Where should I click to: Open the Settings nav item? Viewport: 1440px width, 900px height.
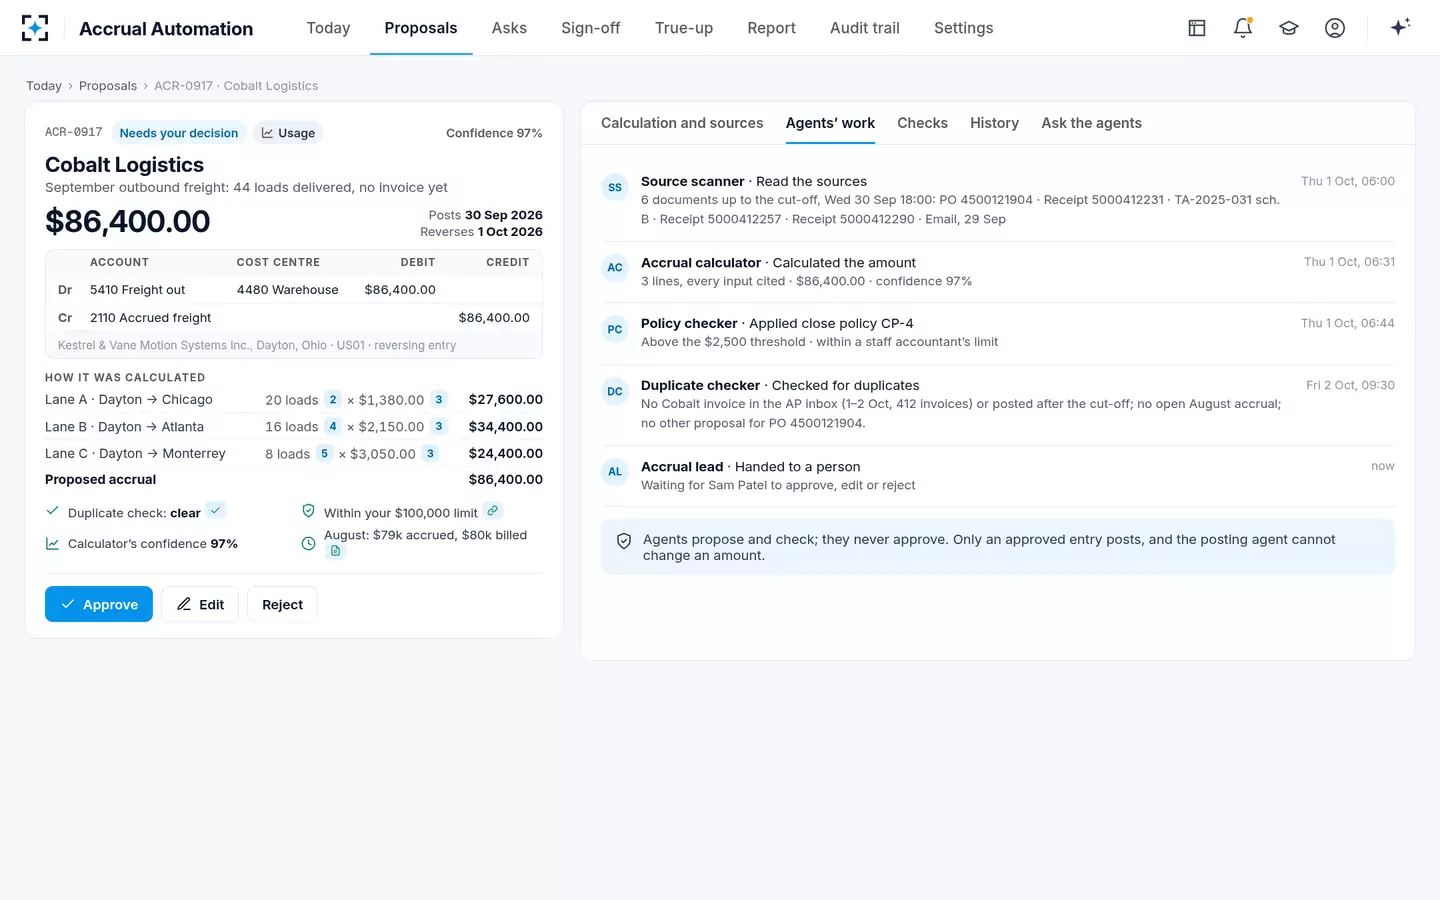point(964,28)
